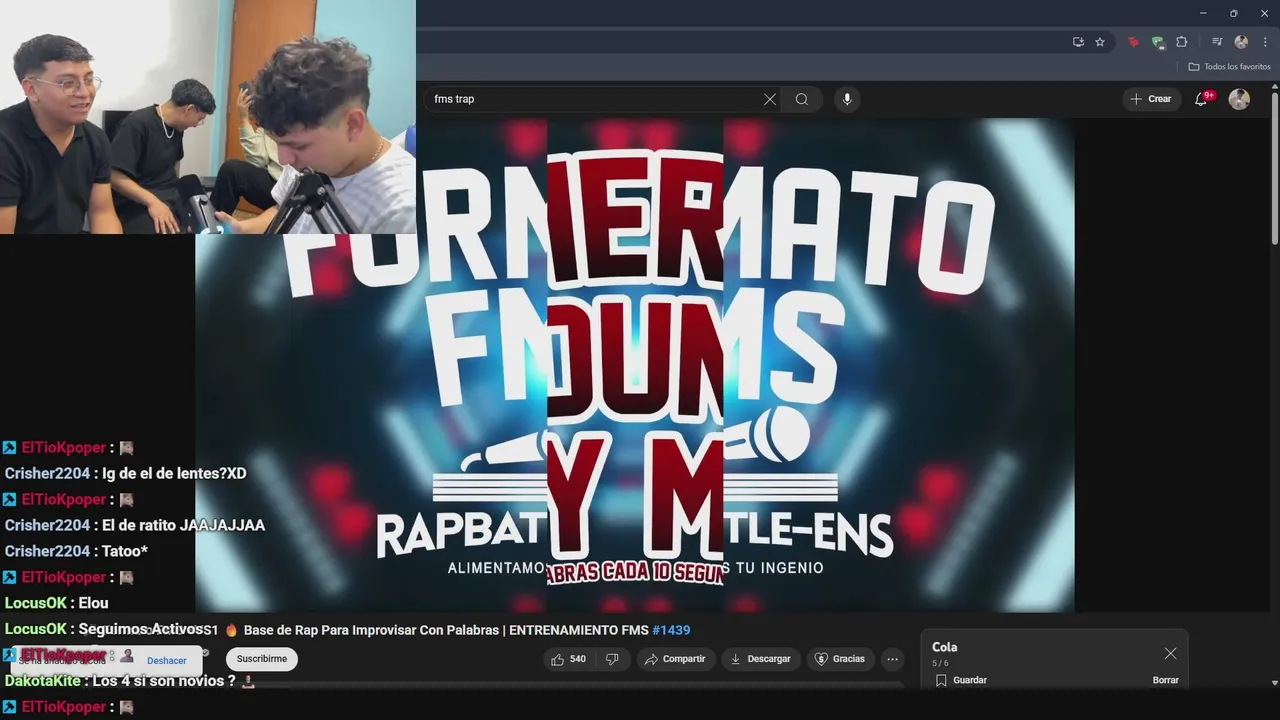
Task: Click the scrollbar down arrow
Action: tap(1274, 682)
